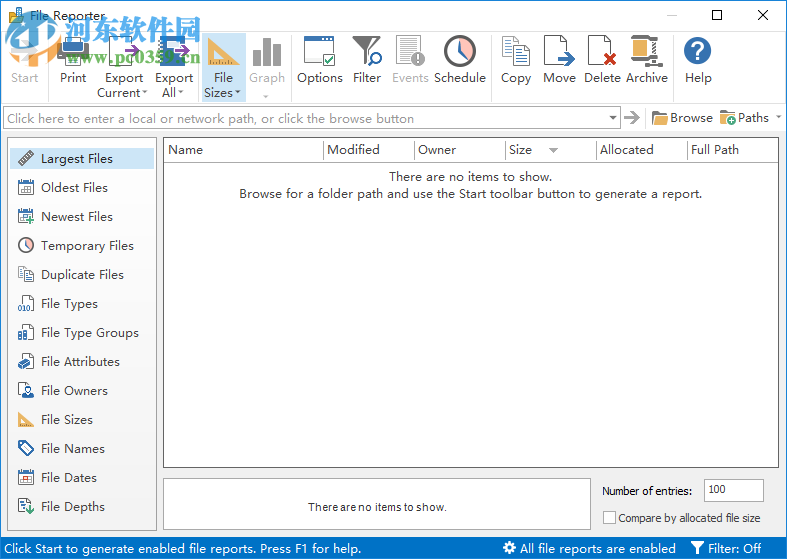Viewport: 787px width, 559px height.
Task: Close the File Reporter window
Action: [763, 15]
